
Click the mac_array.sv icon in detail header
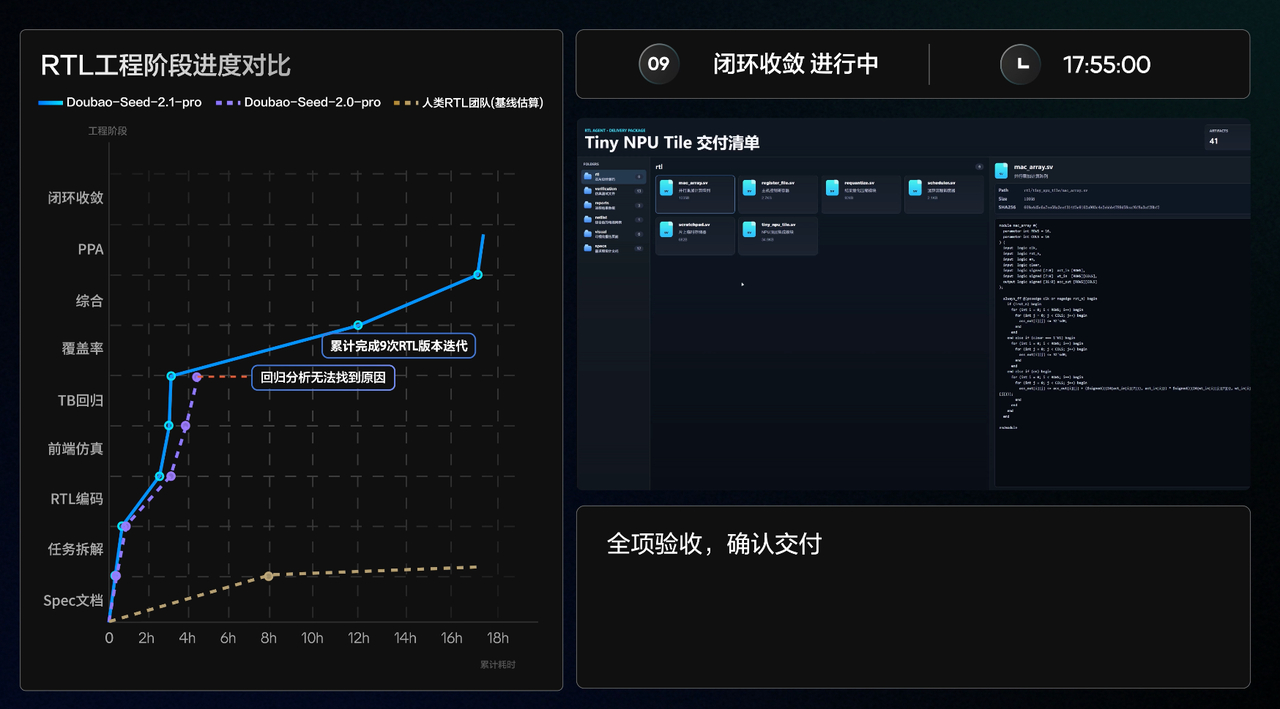click(1003, 171)
